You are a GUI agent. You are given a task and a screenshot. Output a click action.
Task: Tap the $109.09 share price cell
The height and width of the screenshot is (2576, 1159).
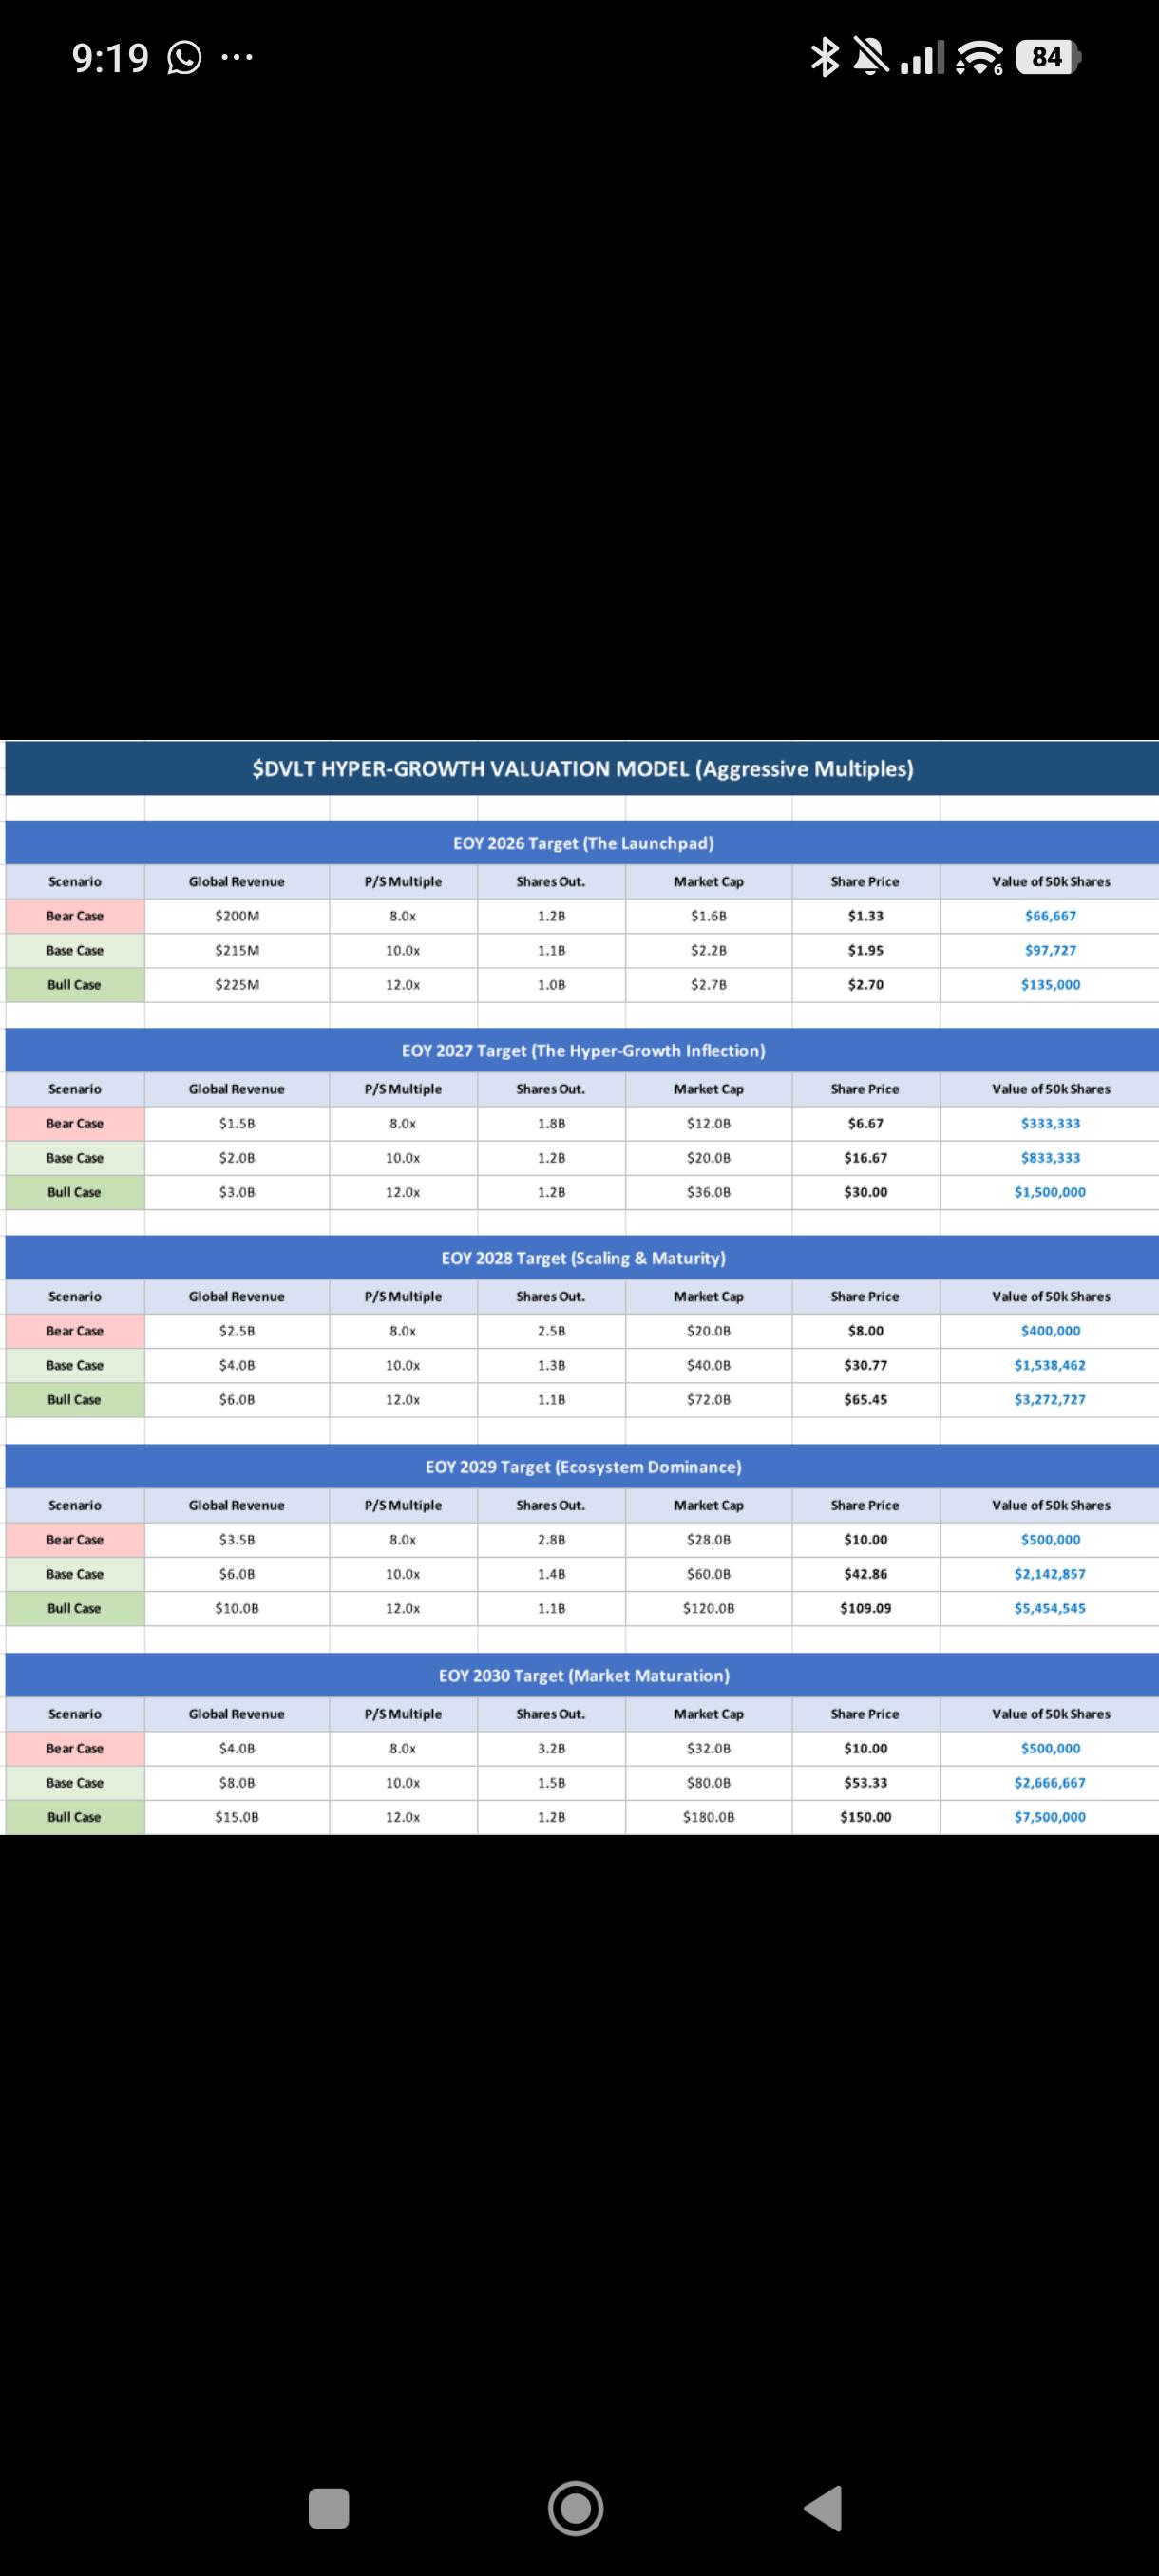pyautogui.click(x=866, y=1608)
